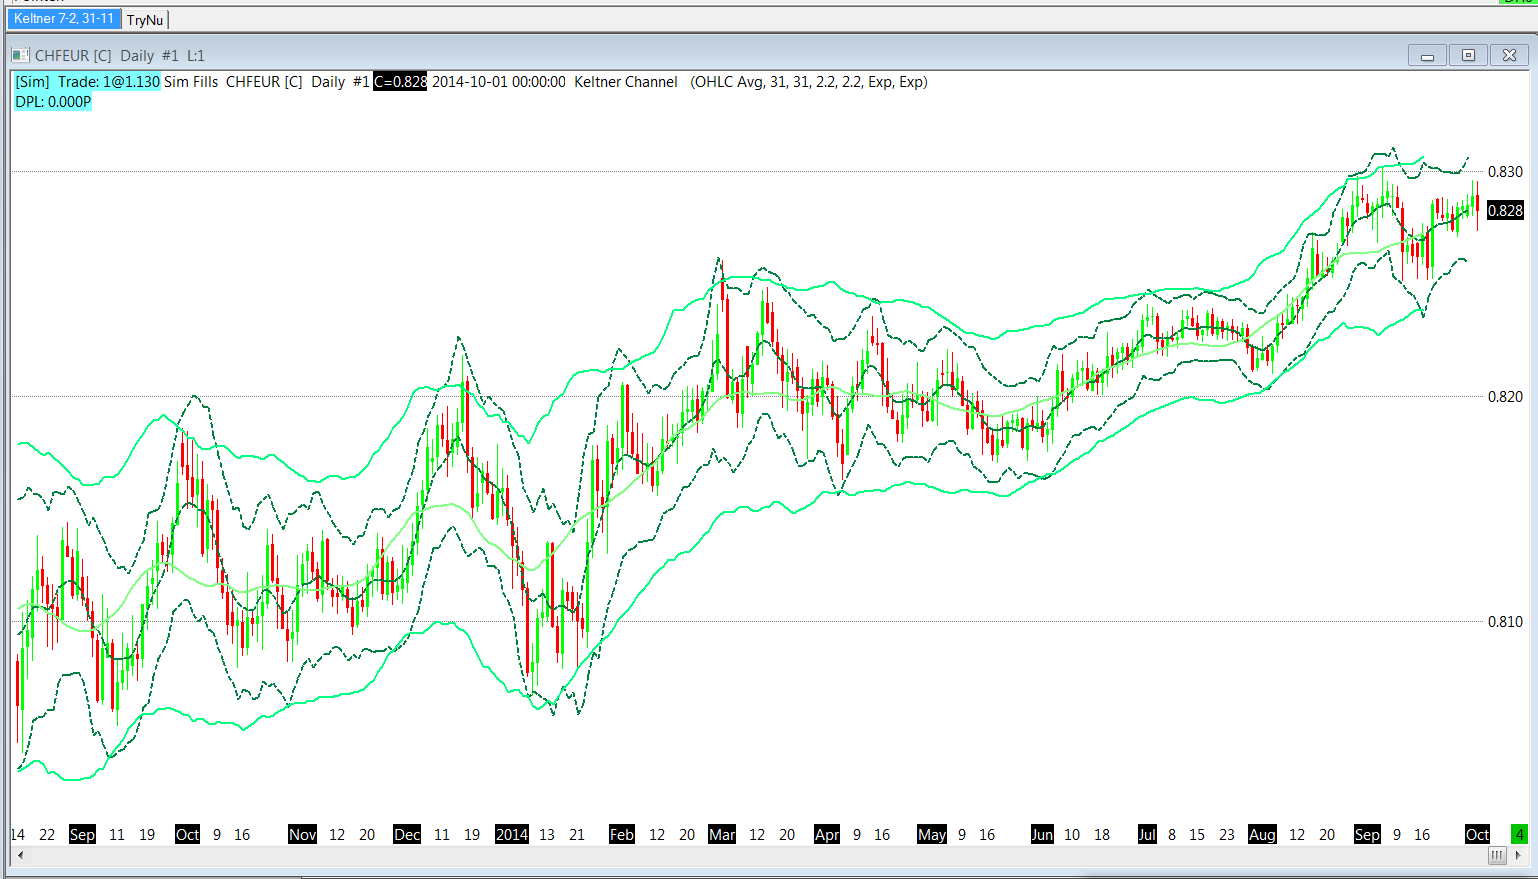Select the 'Trade: 1@1.130' position text
This screenshot has height=879, width=1538.
109,82
